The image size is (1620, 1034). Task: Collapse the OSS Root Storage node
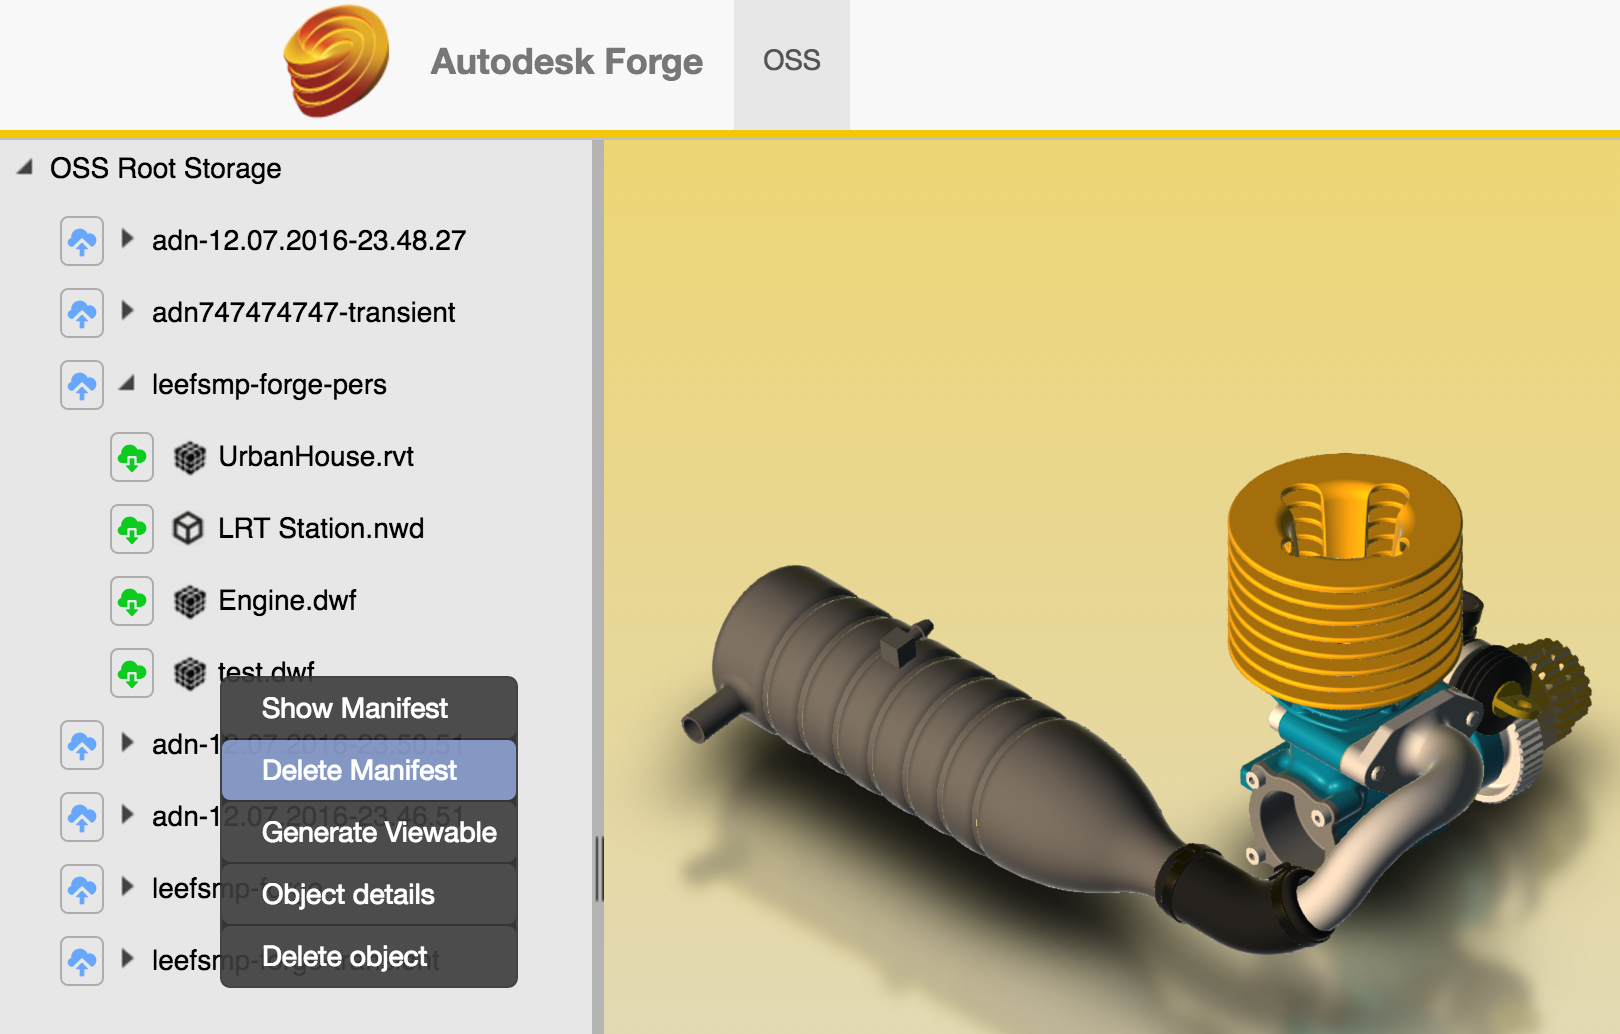pyautogui.click(x=25, y=167)
